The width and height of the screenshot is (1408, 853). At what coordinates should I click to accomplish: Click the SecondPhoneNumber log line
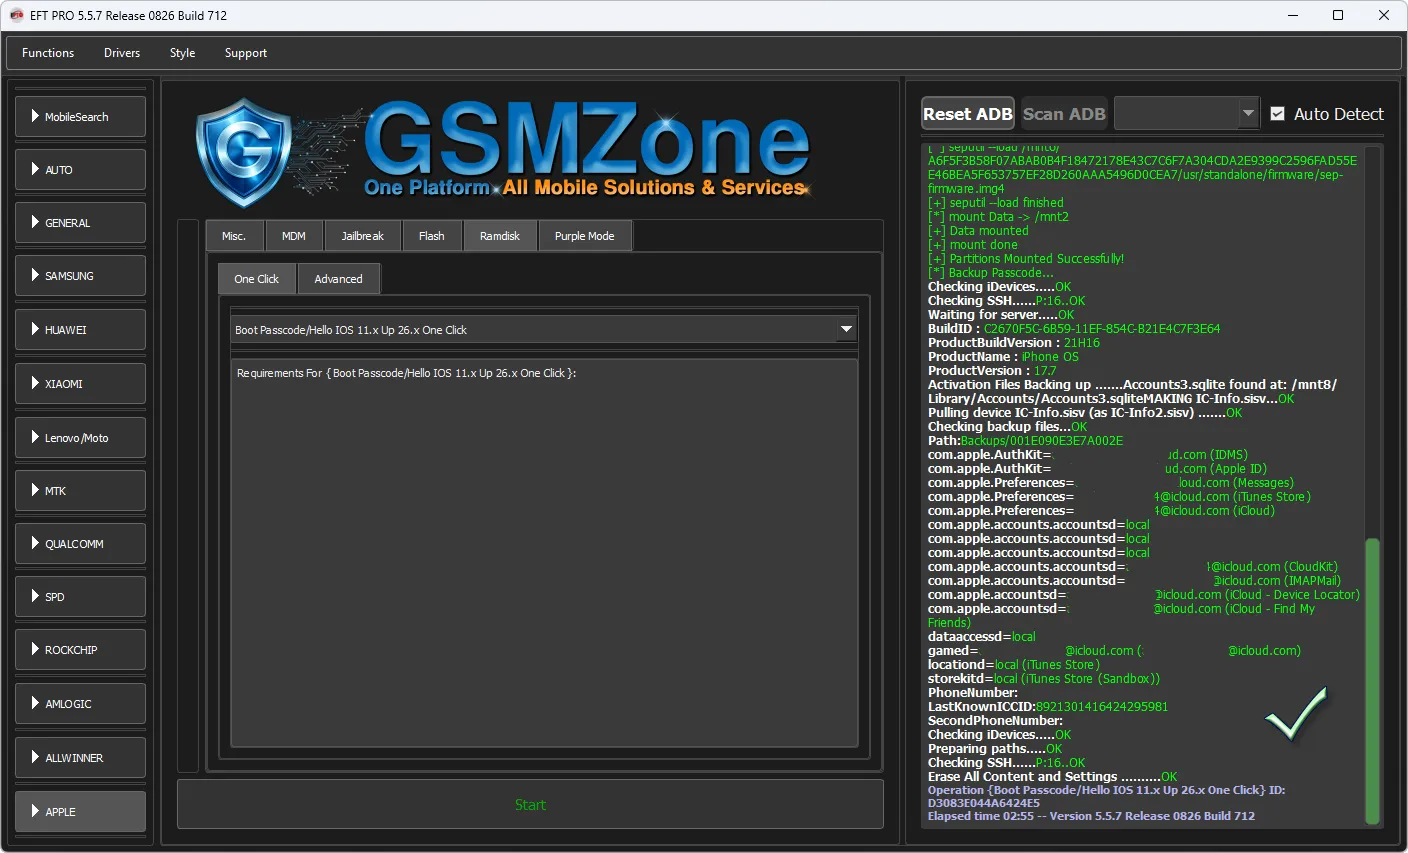995,721
